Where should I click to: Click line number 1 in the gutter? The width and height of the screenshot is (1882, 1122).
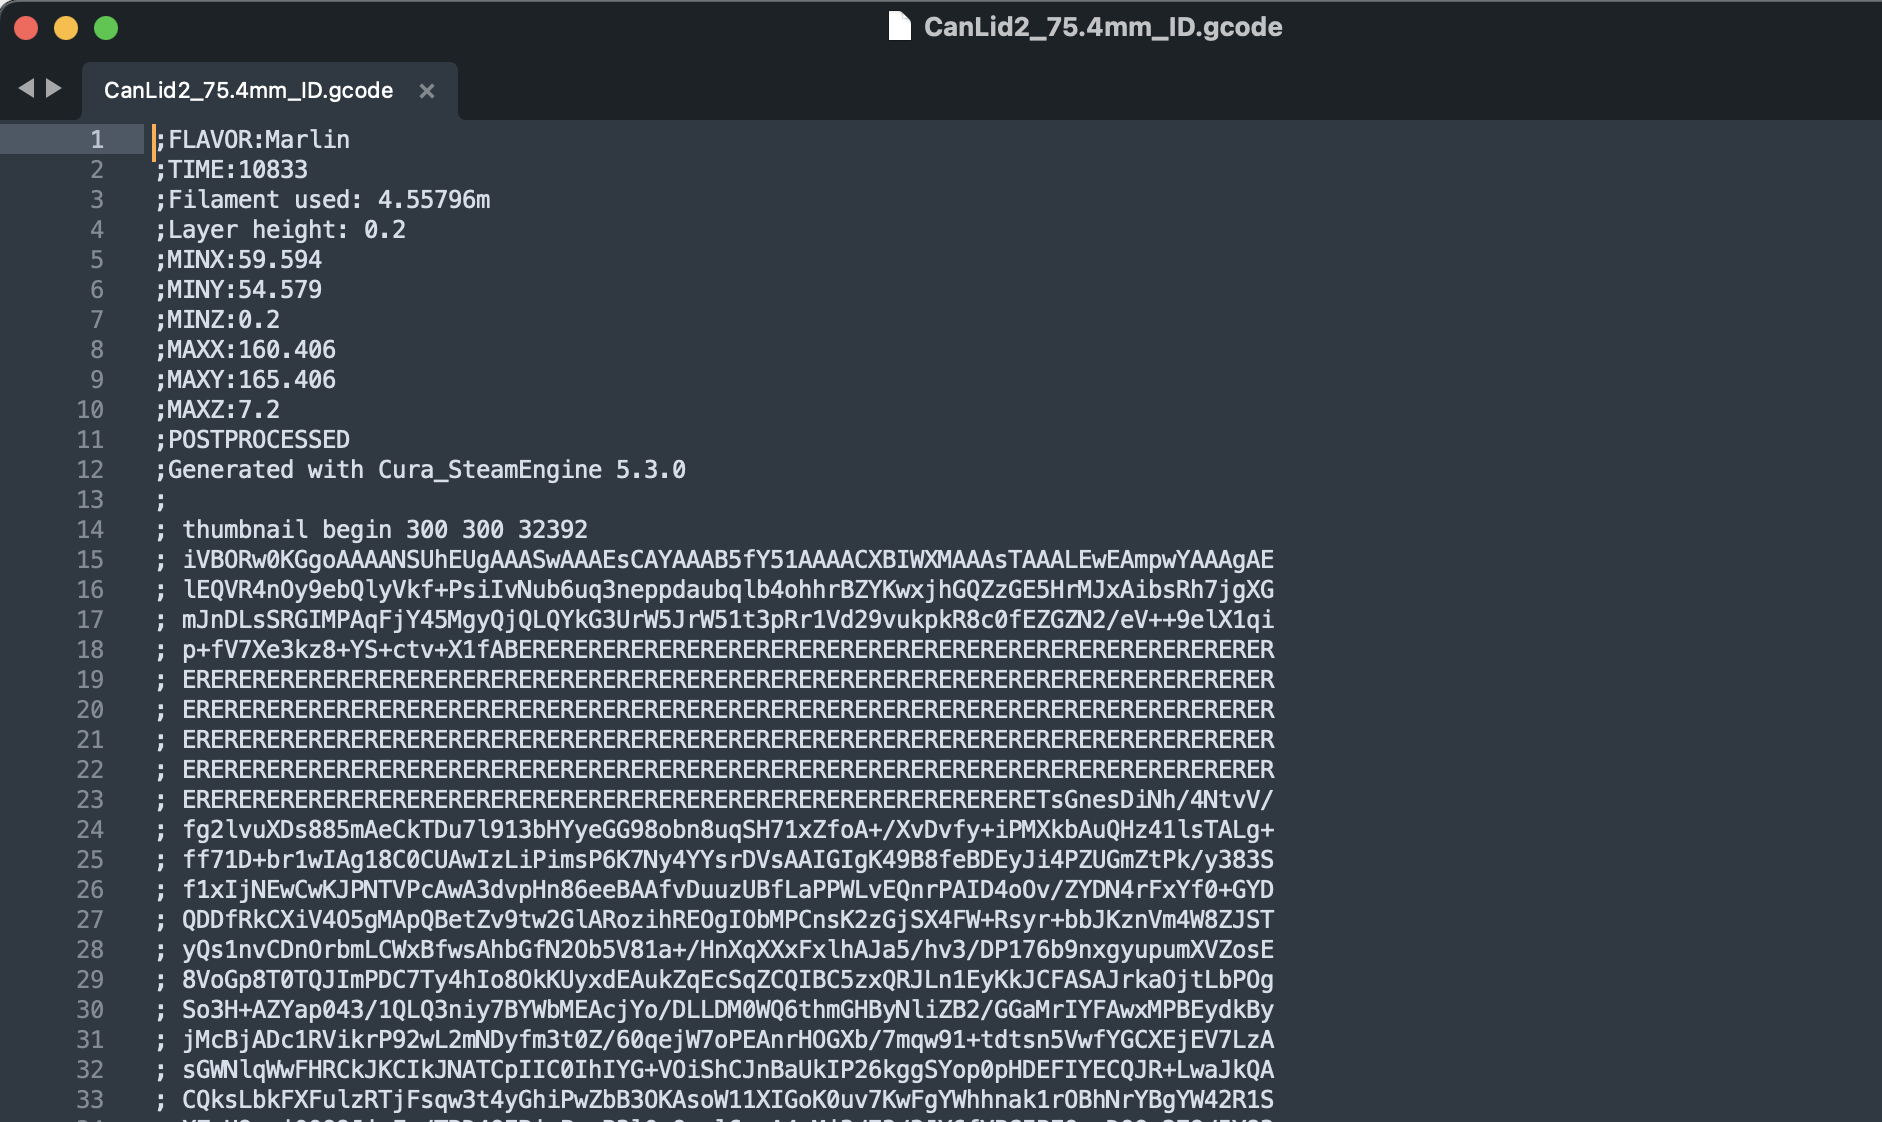coord(96,140)
